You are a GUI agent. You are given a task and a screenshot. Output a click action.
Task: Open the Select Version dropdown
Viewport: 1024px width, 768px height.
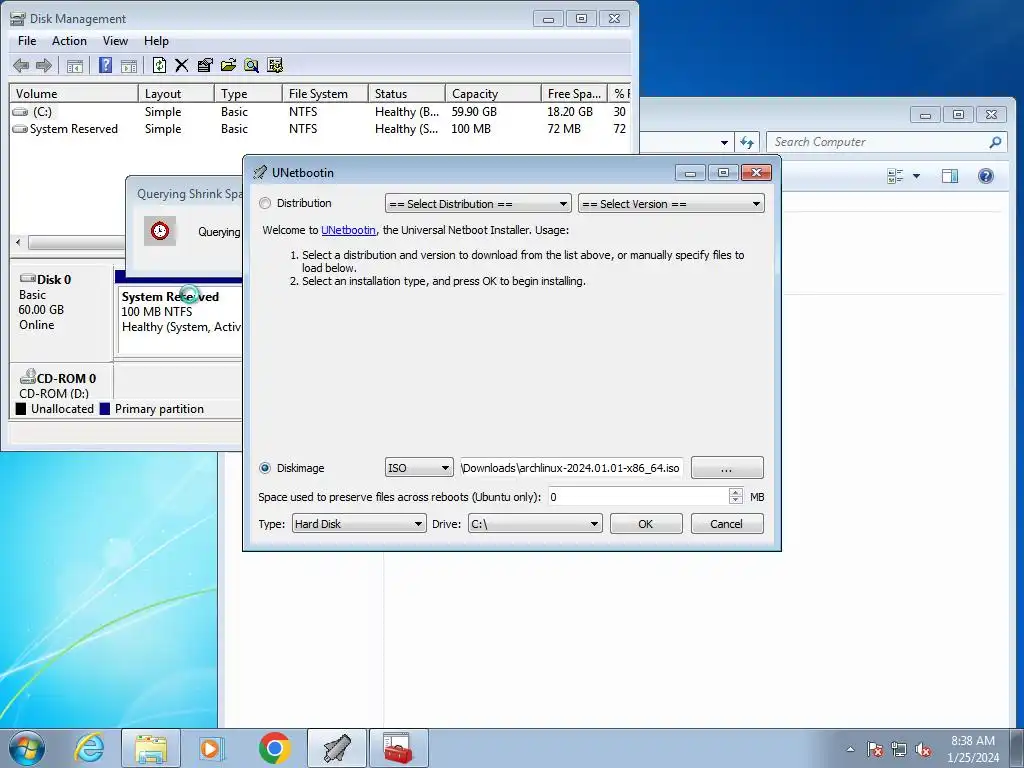[671, 204]
